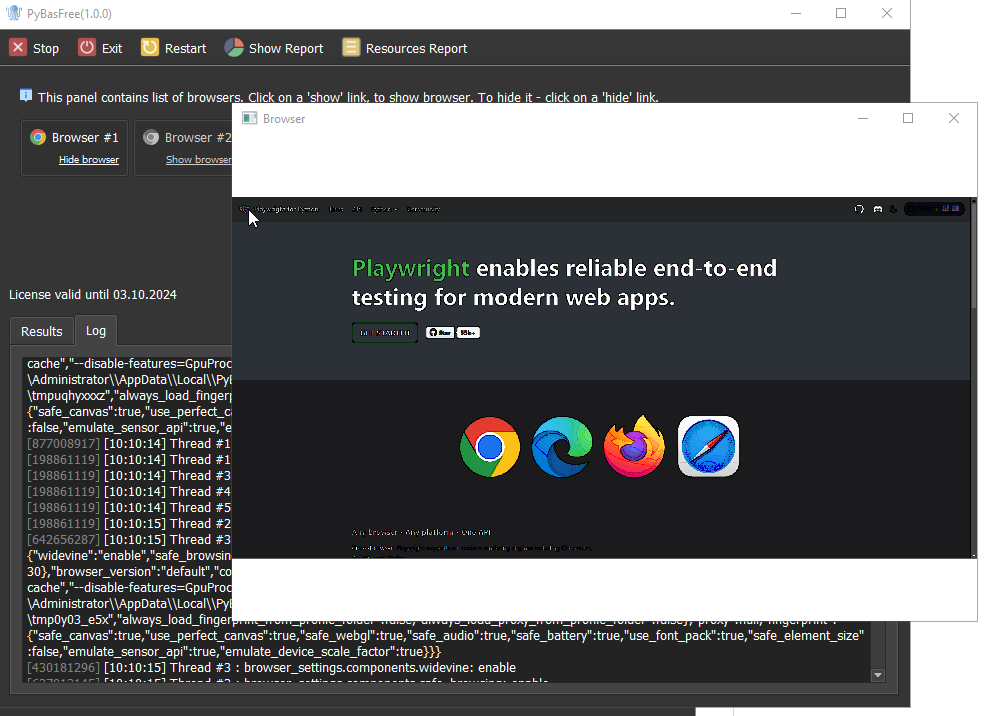Maximize the Browser window
The width and height of the screenshot is (1008, 716).
(908, 118)
